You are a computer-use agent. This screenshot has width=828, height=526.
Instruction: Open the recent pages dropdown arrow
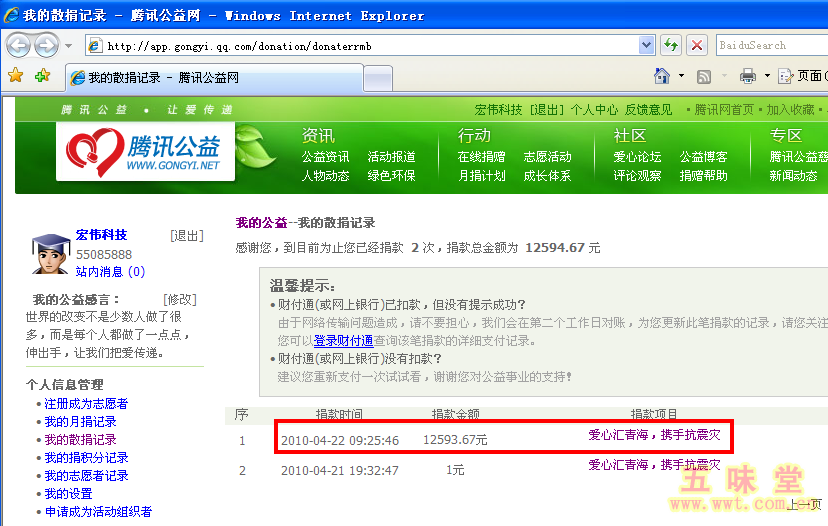pyautogui.click(x=68, y=45)
